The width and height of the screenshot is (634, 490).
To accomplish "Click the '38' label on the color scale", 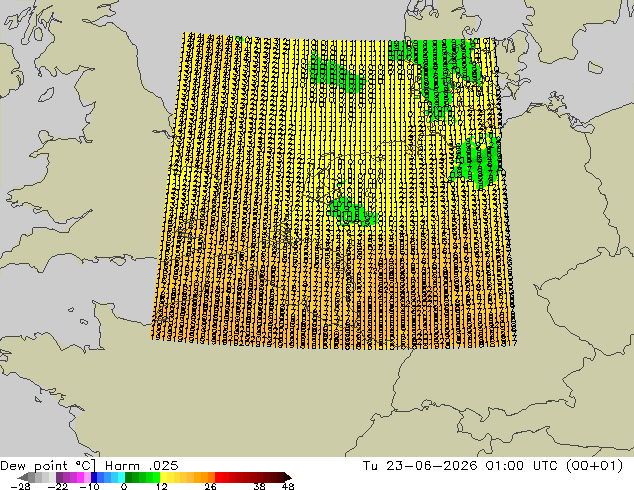I will coord(259,486).
